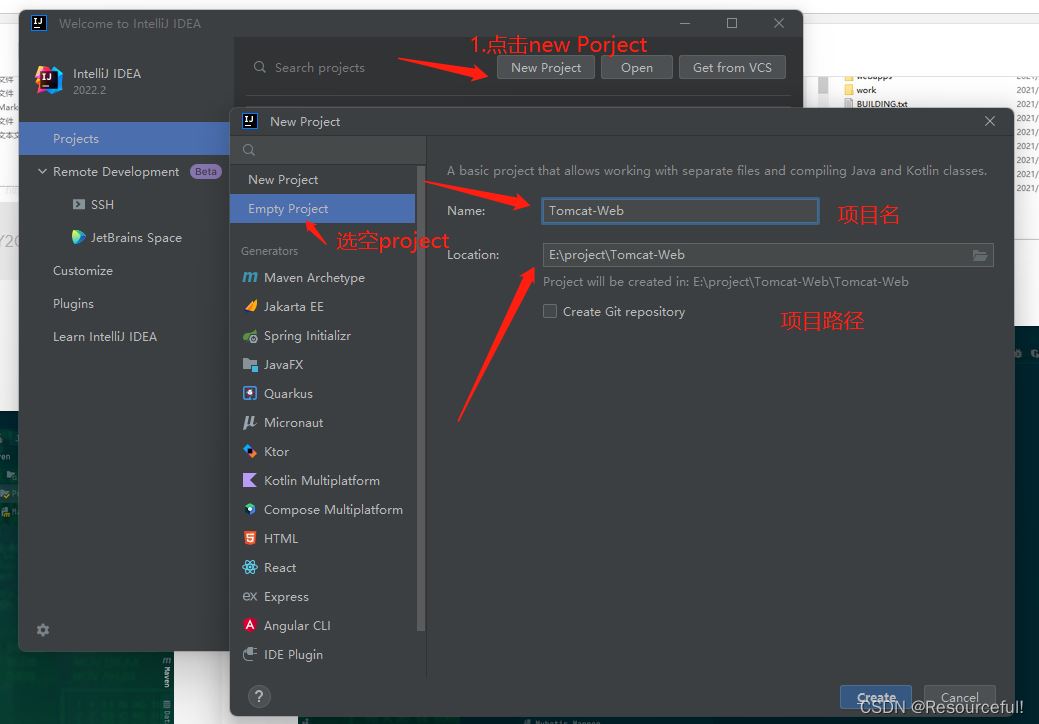The image size is (1039, 724).
Task: Collapse the Remote Development section
Action: (x=42, y=171)
